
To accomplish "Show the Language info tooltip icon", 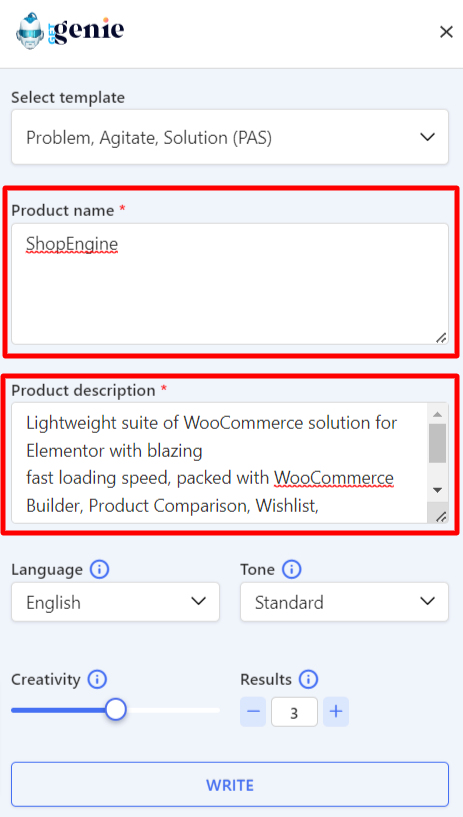I will click(x=99, y=570).
